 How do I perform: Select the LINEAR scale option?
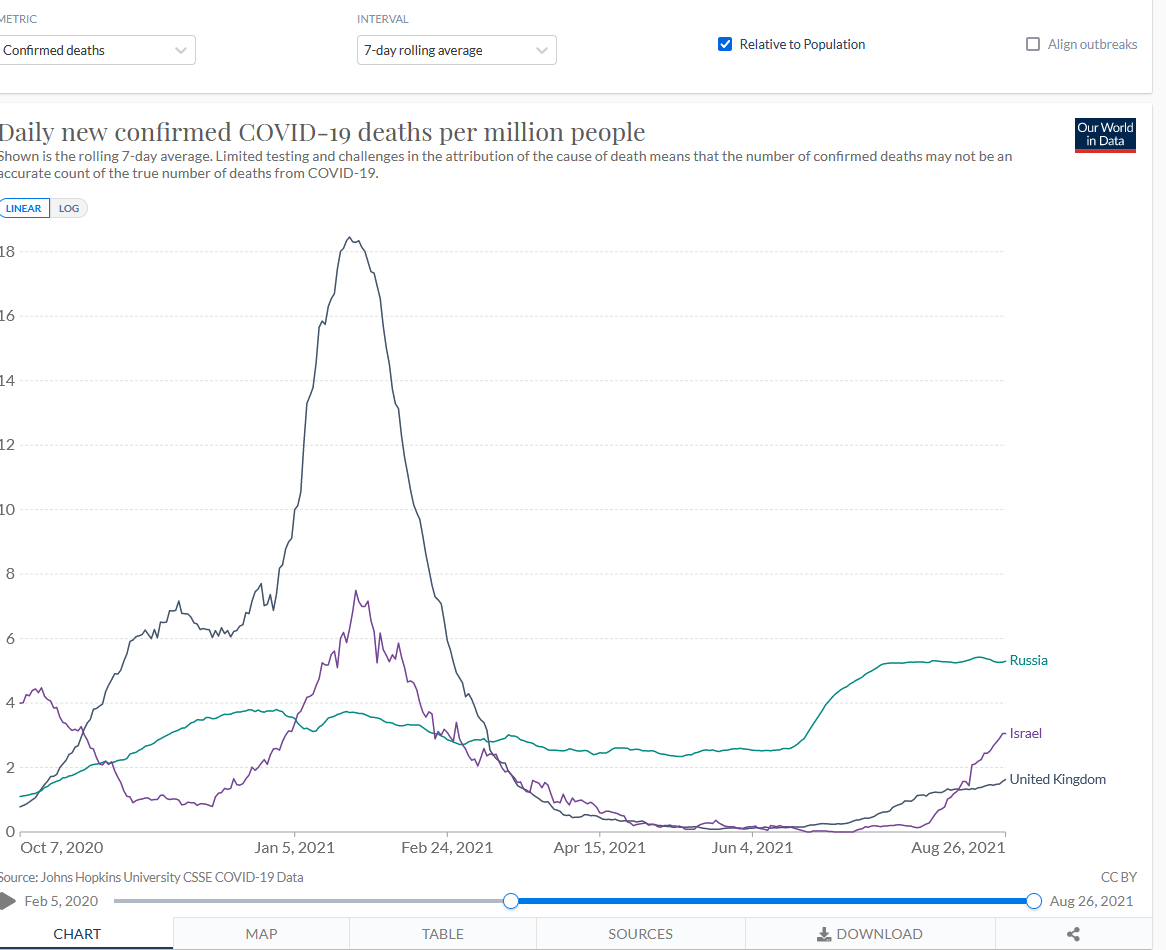(x=24, y=208)
